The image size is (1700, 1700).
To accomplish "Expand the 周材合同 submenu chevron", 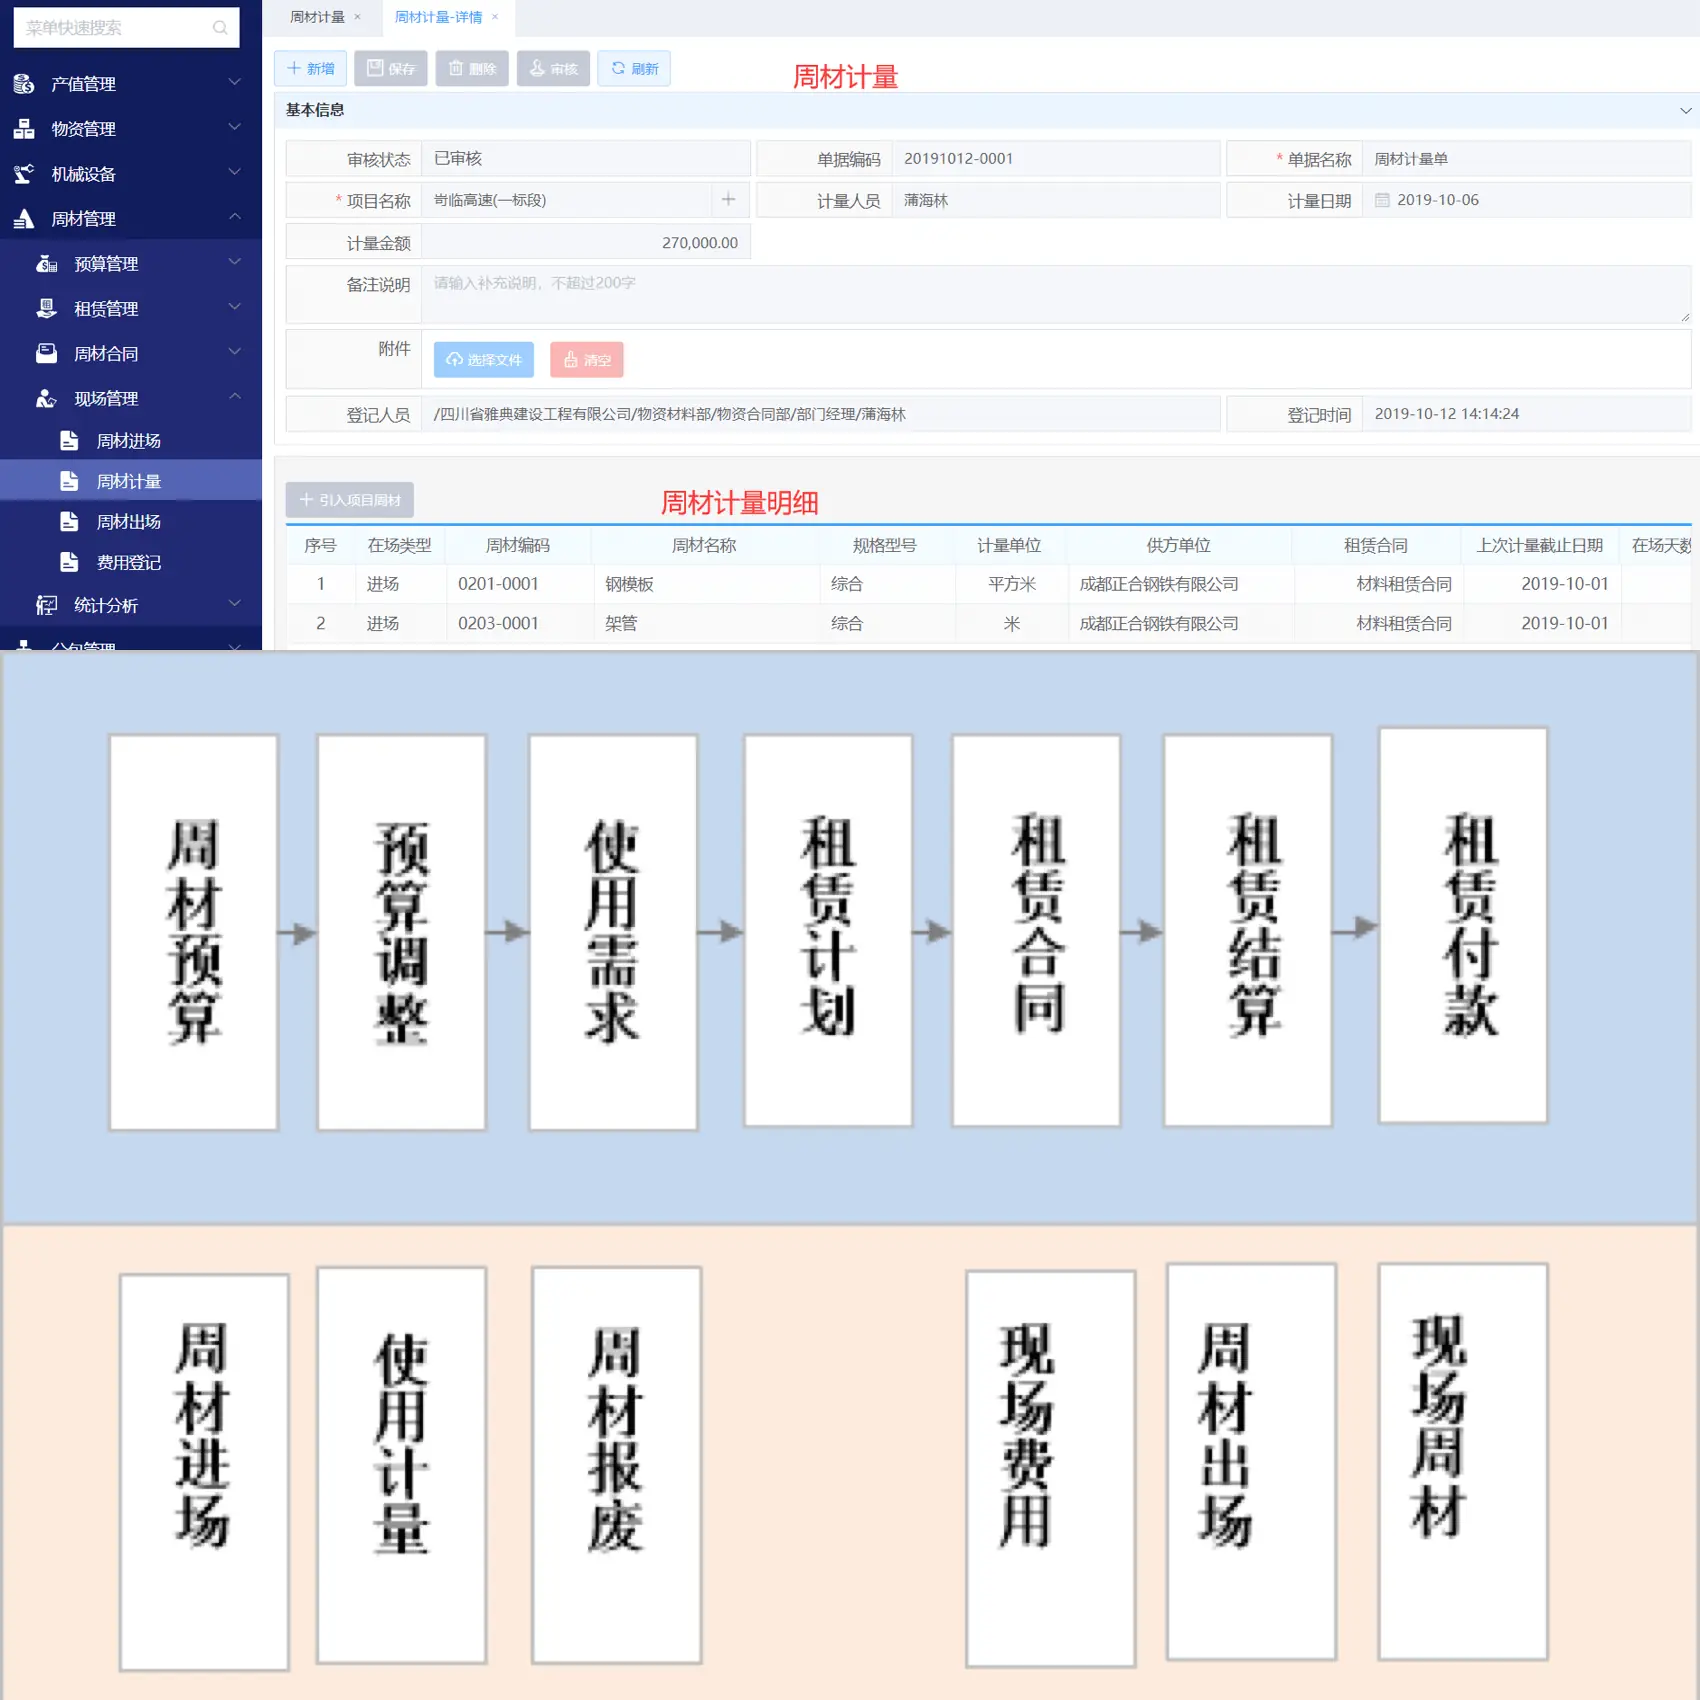I will [x=235, y=352].
